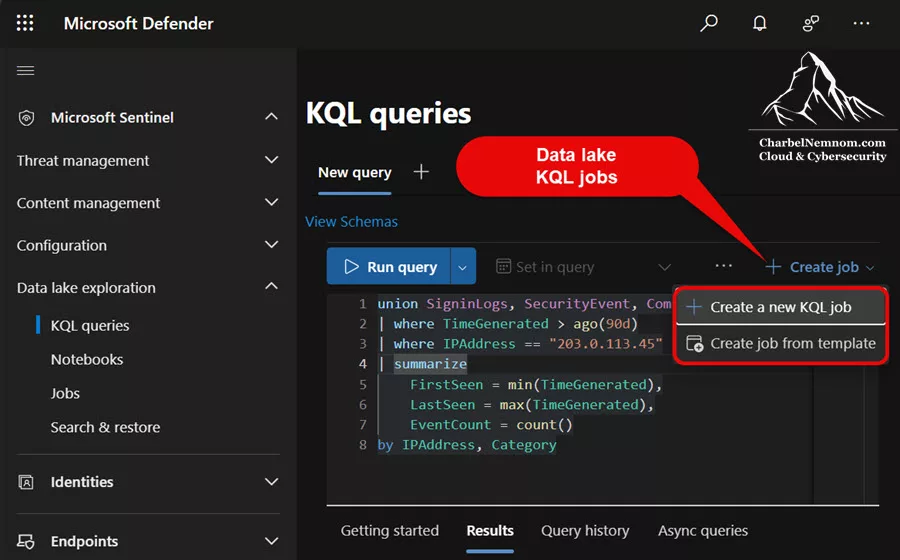Viewport: 900px width, 560px height.
Task: Open Jobs in the sidebar
Action: click(65, 393)
